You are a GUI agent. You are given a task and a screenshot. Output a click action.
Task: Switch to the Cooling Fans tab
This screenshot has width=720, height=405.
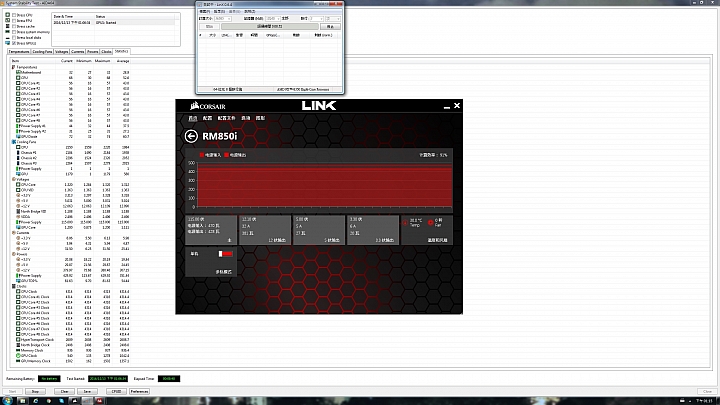(x=42, y=52)
